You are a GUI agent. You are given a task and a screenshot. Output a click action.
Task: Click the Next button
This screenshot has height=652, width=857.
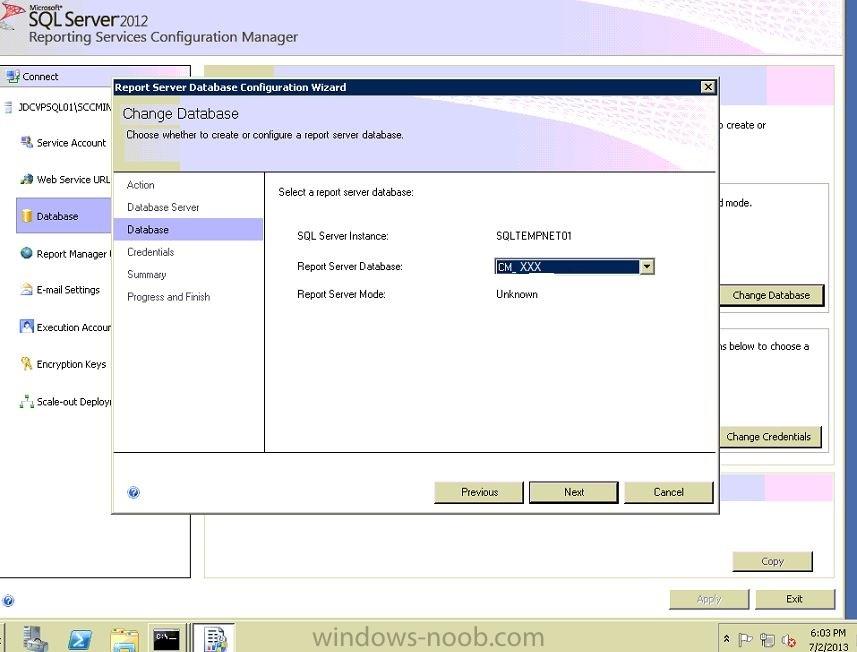pyautogui.click(x=573, y=492)
